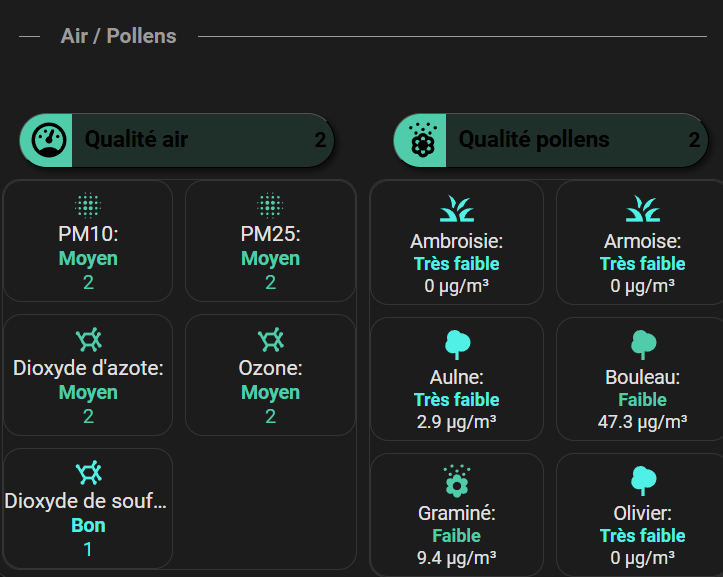Click the Air / Pollens section heading
The width and height of the screenshot is (723, 577).
click(x=119, y=36)
